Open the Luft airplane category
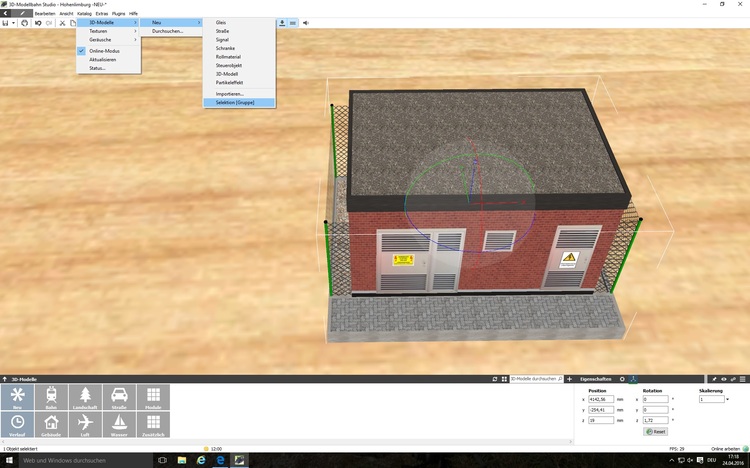Screen dimensions: 750x468 click(x=85, y=424)
